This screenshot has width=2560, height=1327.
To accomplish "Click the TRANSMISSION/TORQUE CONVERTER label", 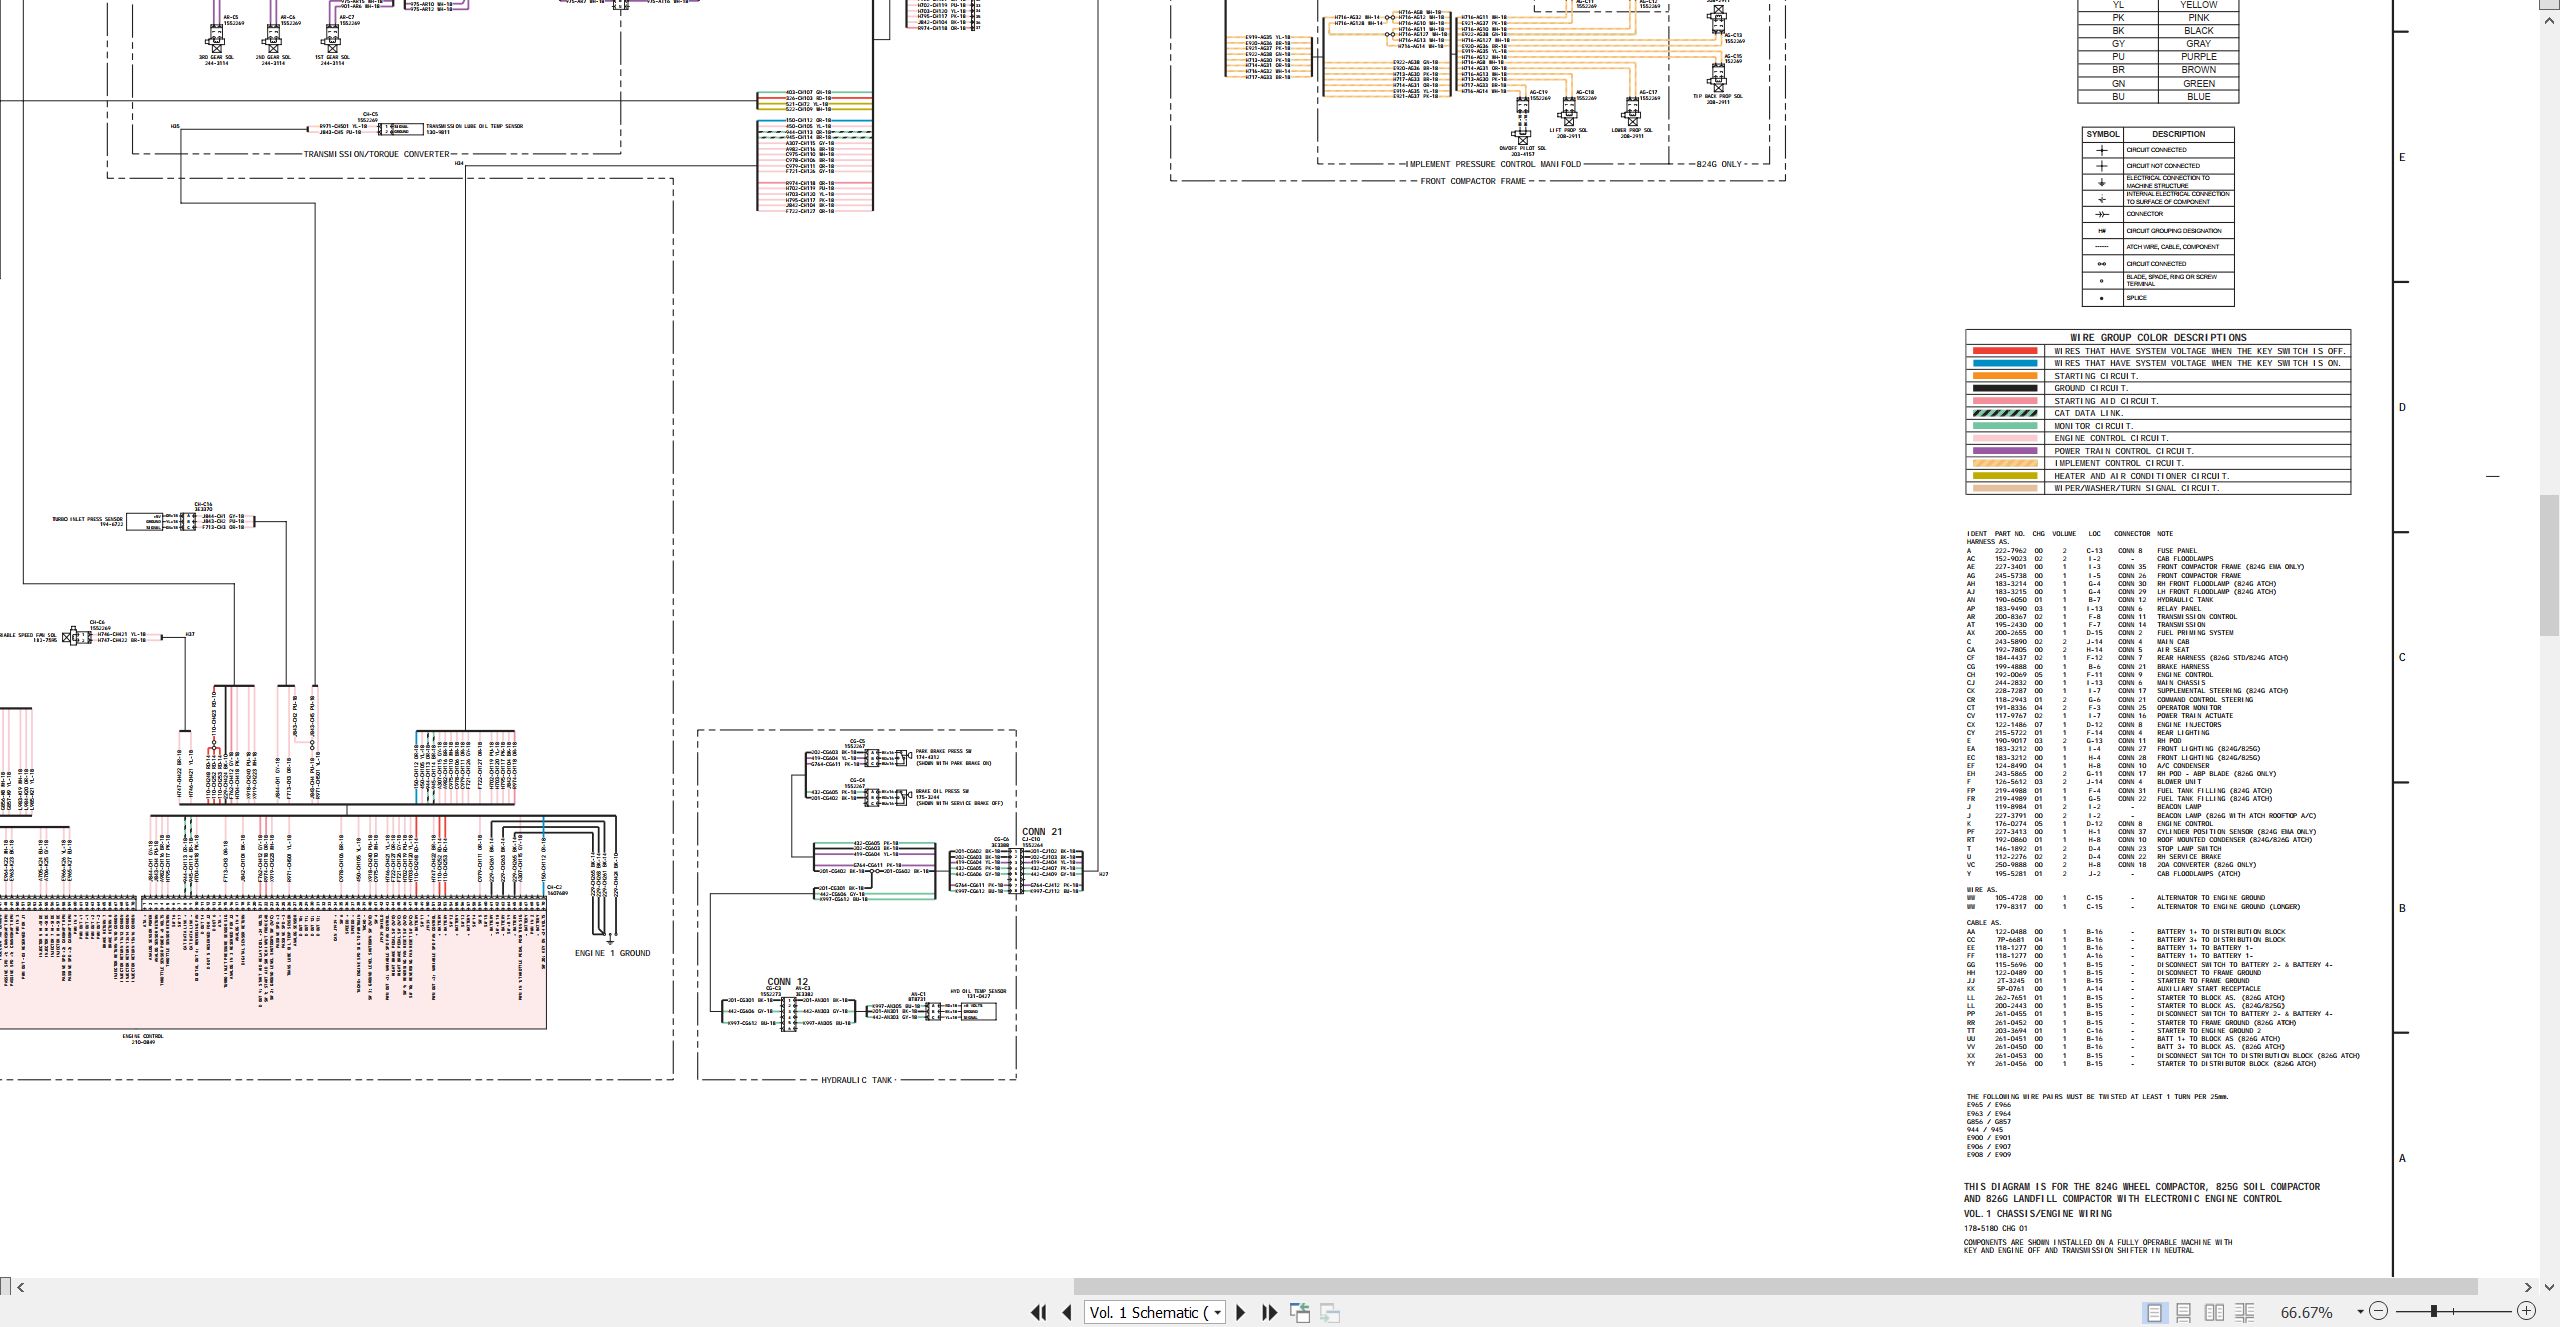I will pos(377,154).
